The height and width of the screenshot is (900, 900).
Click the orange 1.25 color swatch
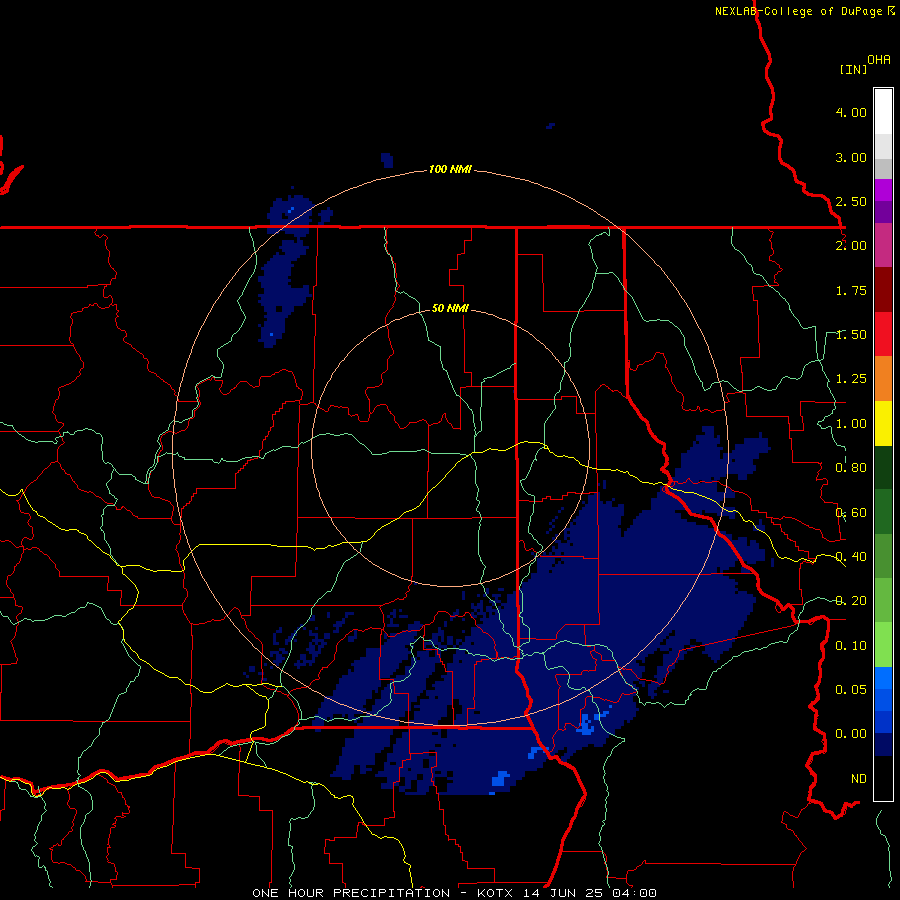pyautogui.click(x=883, y=378)
